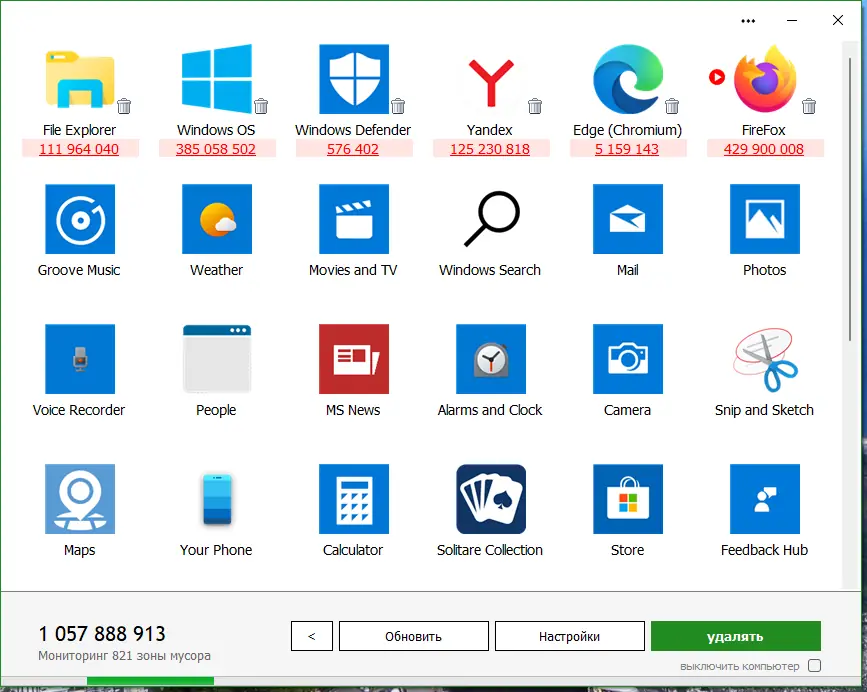Click the trash can next to File Explorer
The image size is (867, 692).
coord(124,106)
